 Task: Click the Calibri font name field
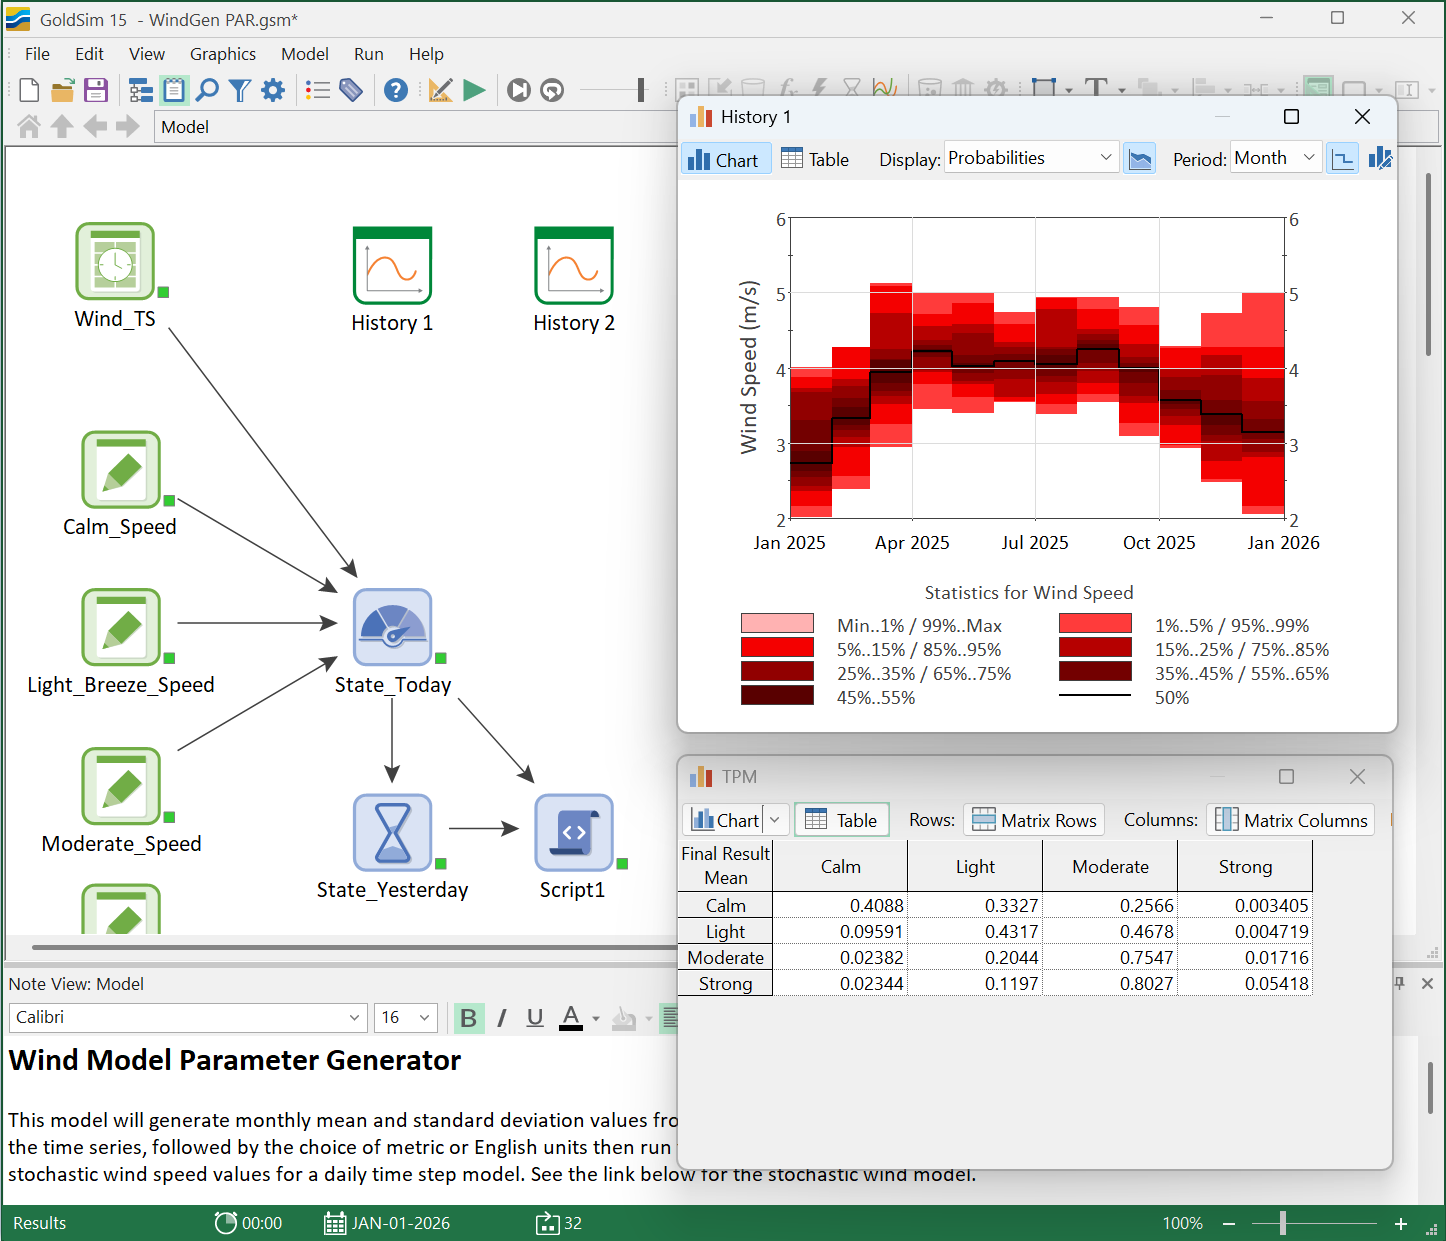[185, 1017]
